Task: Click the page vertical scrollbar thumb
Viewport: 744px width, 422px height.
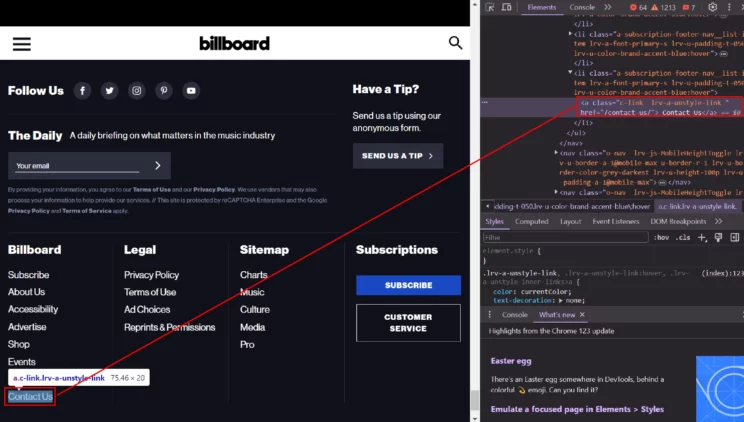Action: tap(474, 400)
